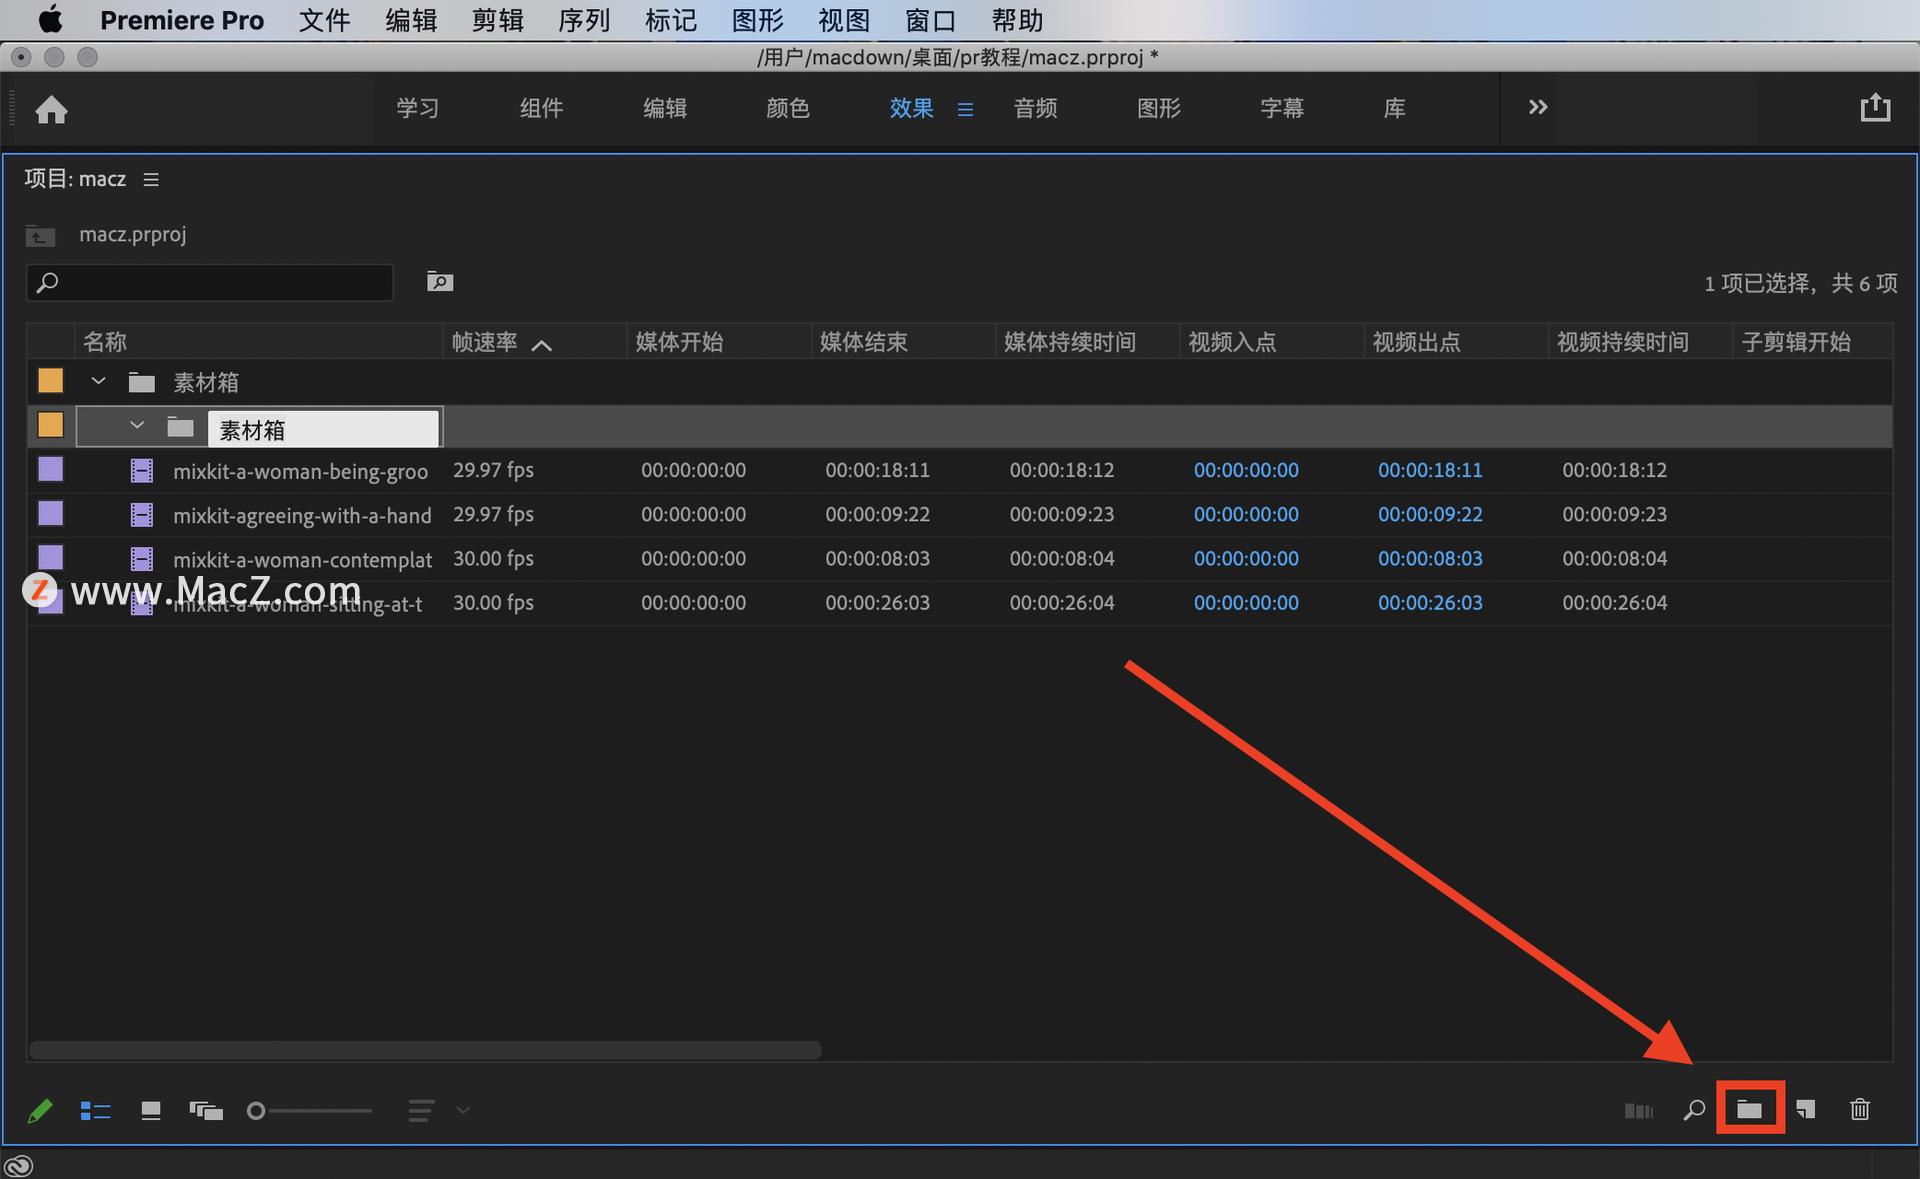Click the New Bin folder icon
1920x1179 pixels.
coord(1749,1109)
